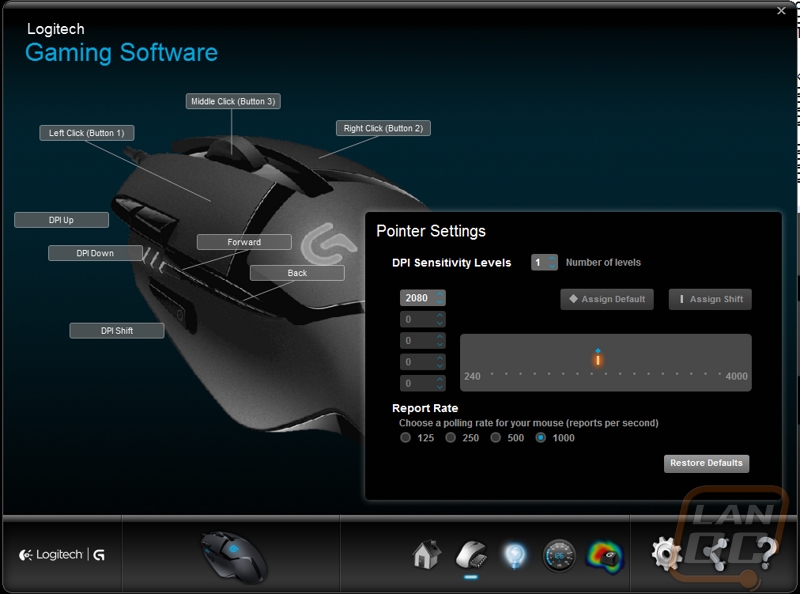This screenshot has width=800, height=594.
Task: Click the Left Click (Button 1) label
Action: pyautogui.click(x=87, y=133)
